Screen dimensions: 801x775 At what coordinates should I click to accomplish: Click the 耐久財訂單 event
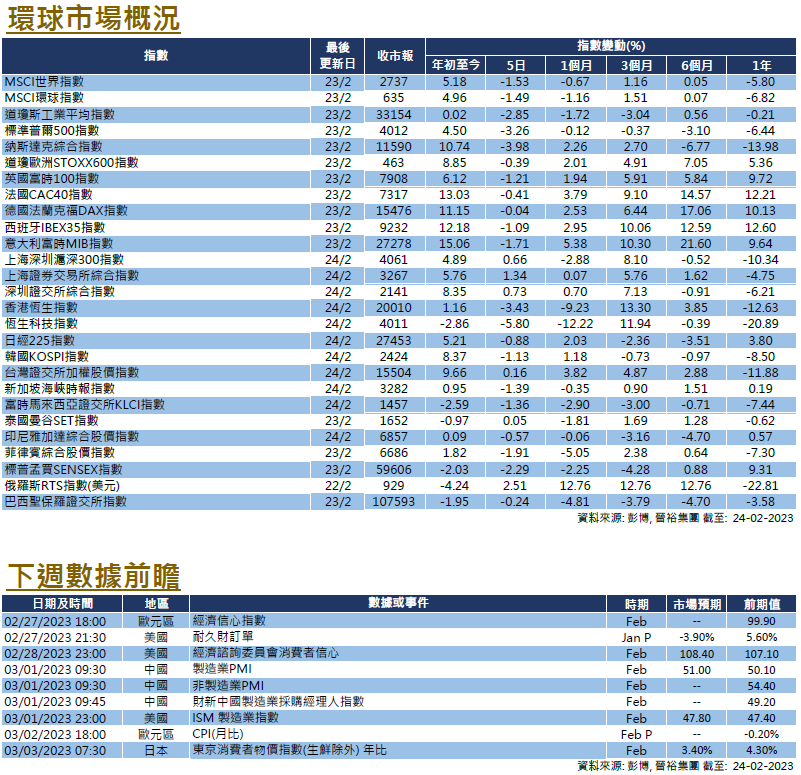tap(223, 637)
